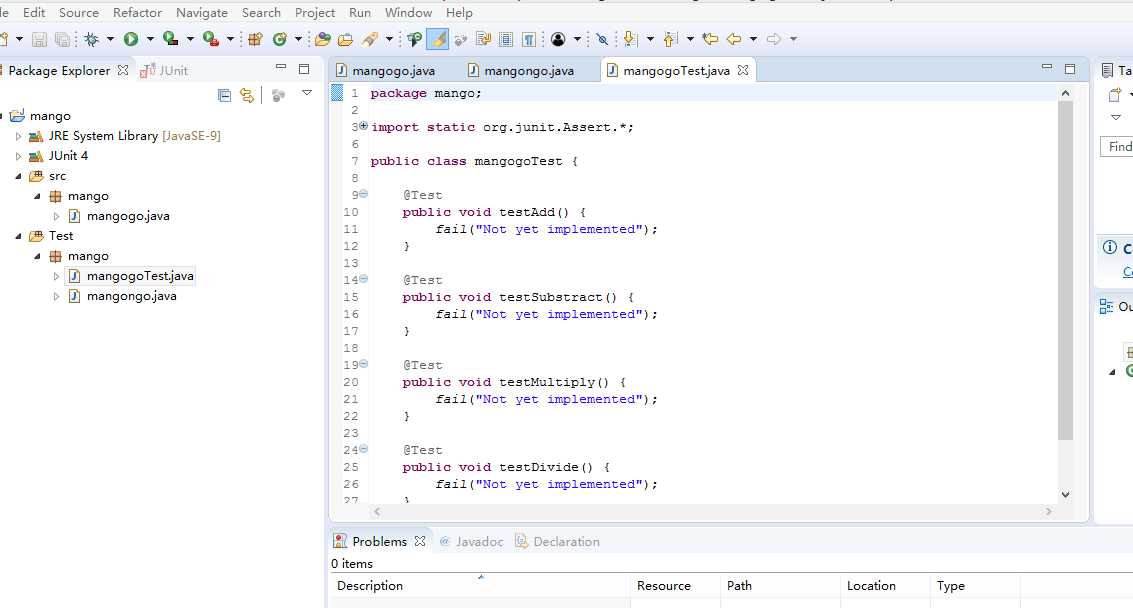Toggle Block Selection Mode icon
The height and width of the screenshot is (608, 1133).
[x=506, y=39]
